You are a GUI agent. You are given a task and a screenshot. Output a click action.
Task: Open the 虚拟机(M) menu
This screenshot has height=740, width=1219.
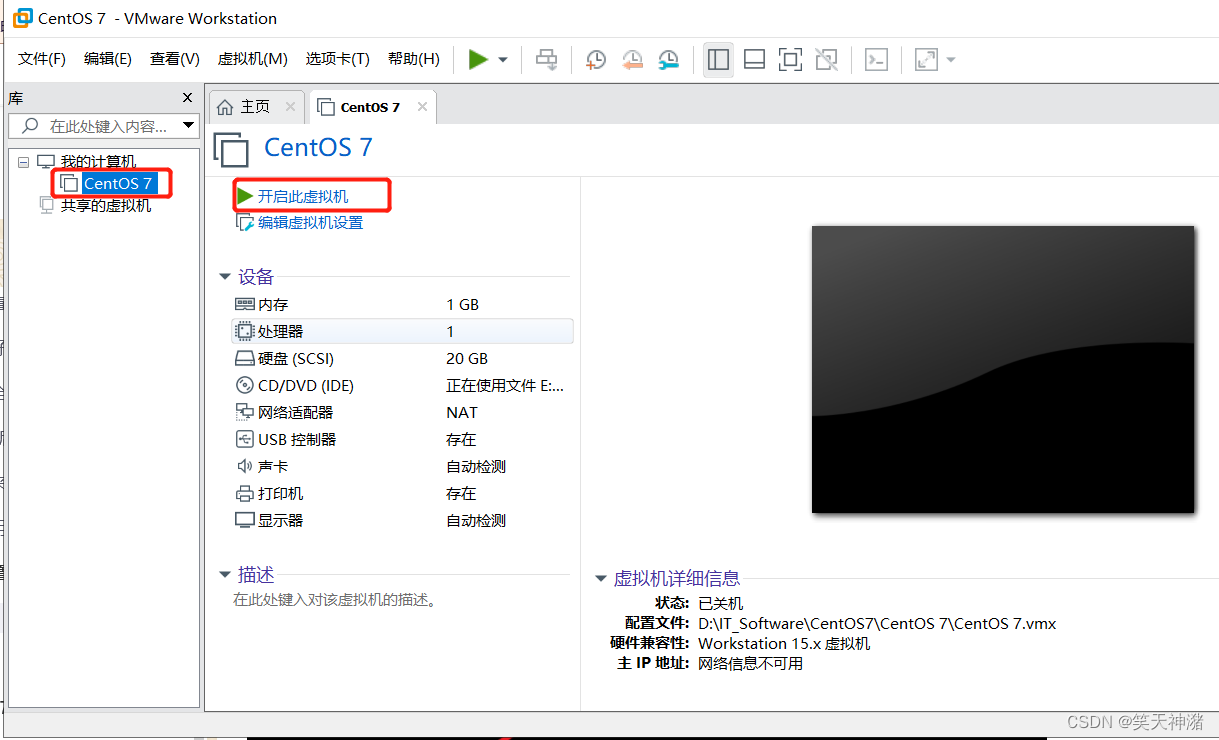(253, 59)
